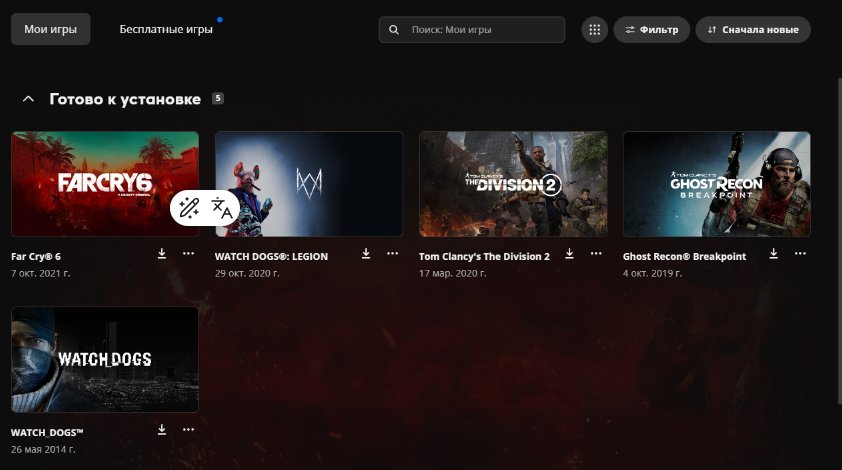Click the Поиск: Мои игры search field

point(472,30)
